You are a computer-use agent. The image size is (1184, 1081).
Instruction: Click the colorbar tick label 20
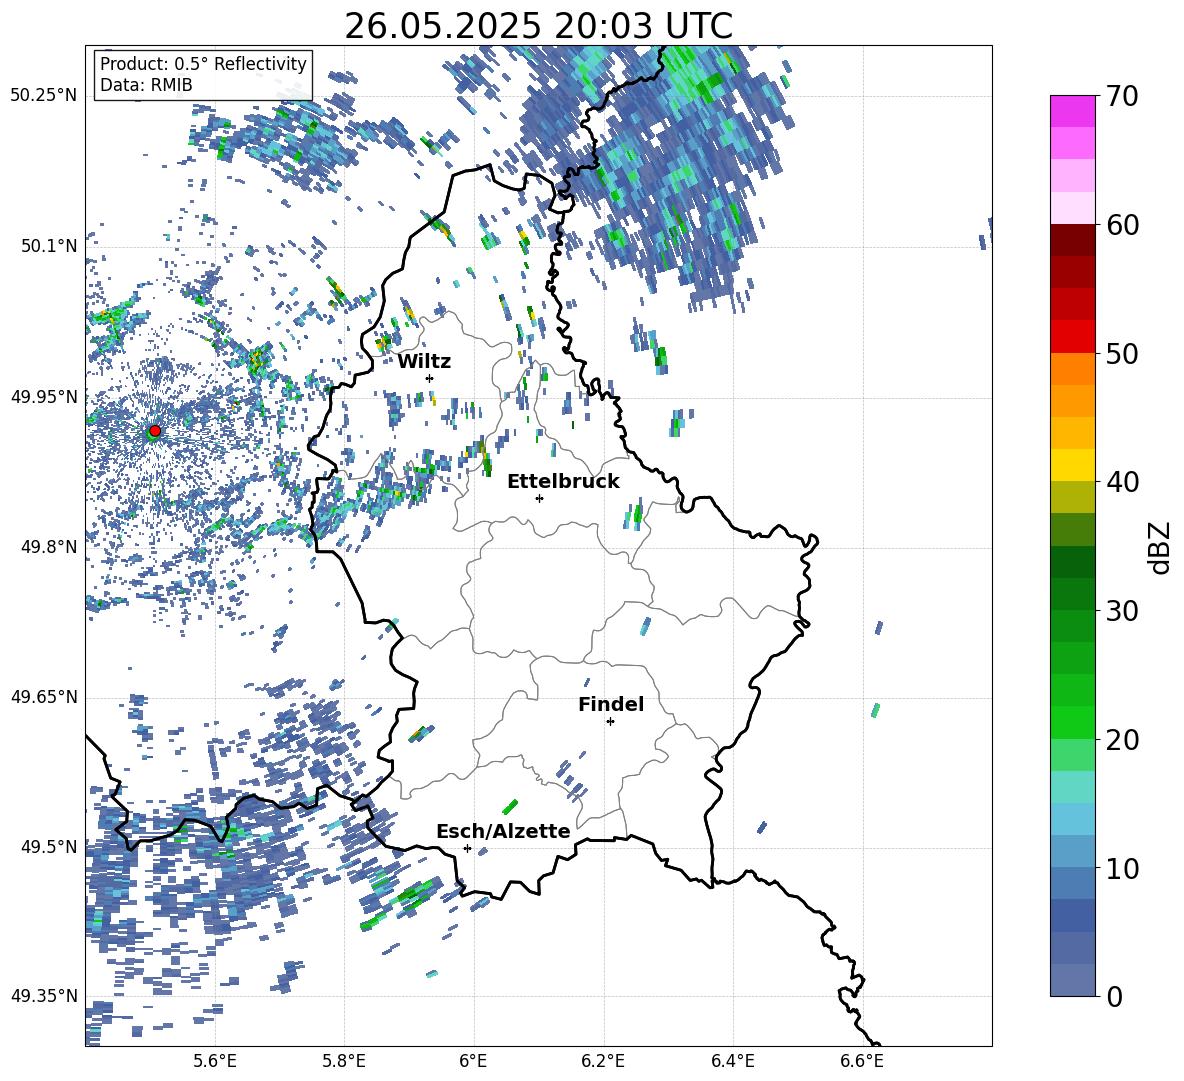(1122, 740)
